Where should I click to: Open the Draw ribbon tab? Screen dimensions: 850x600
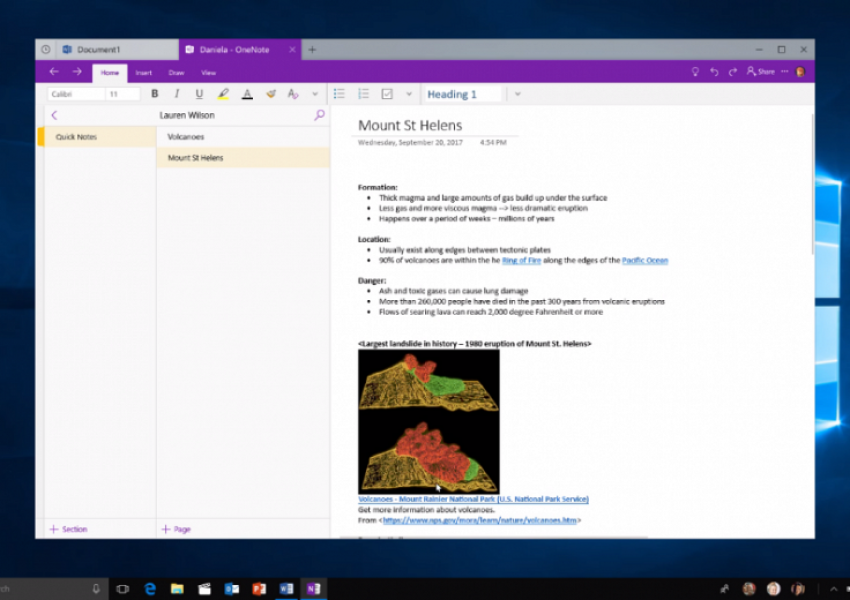point(176,73)
